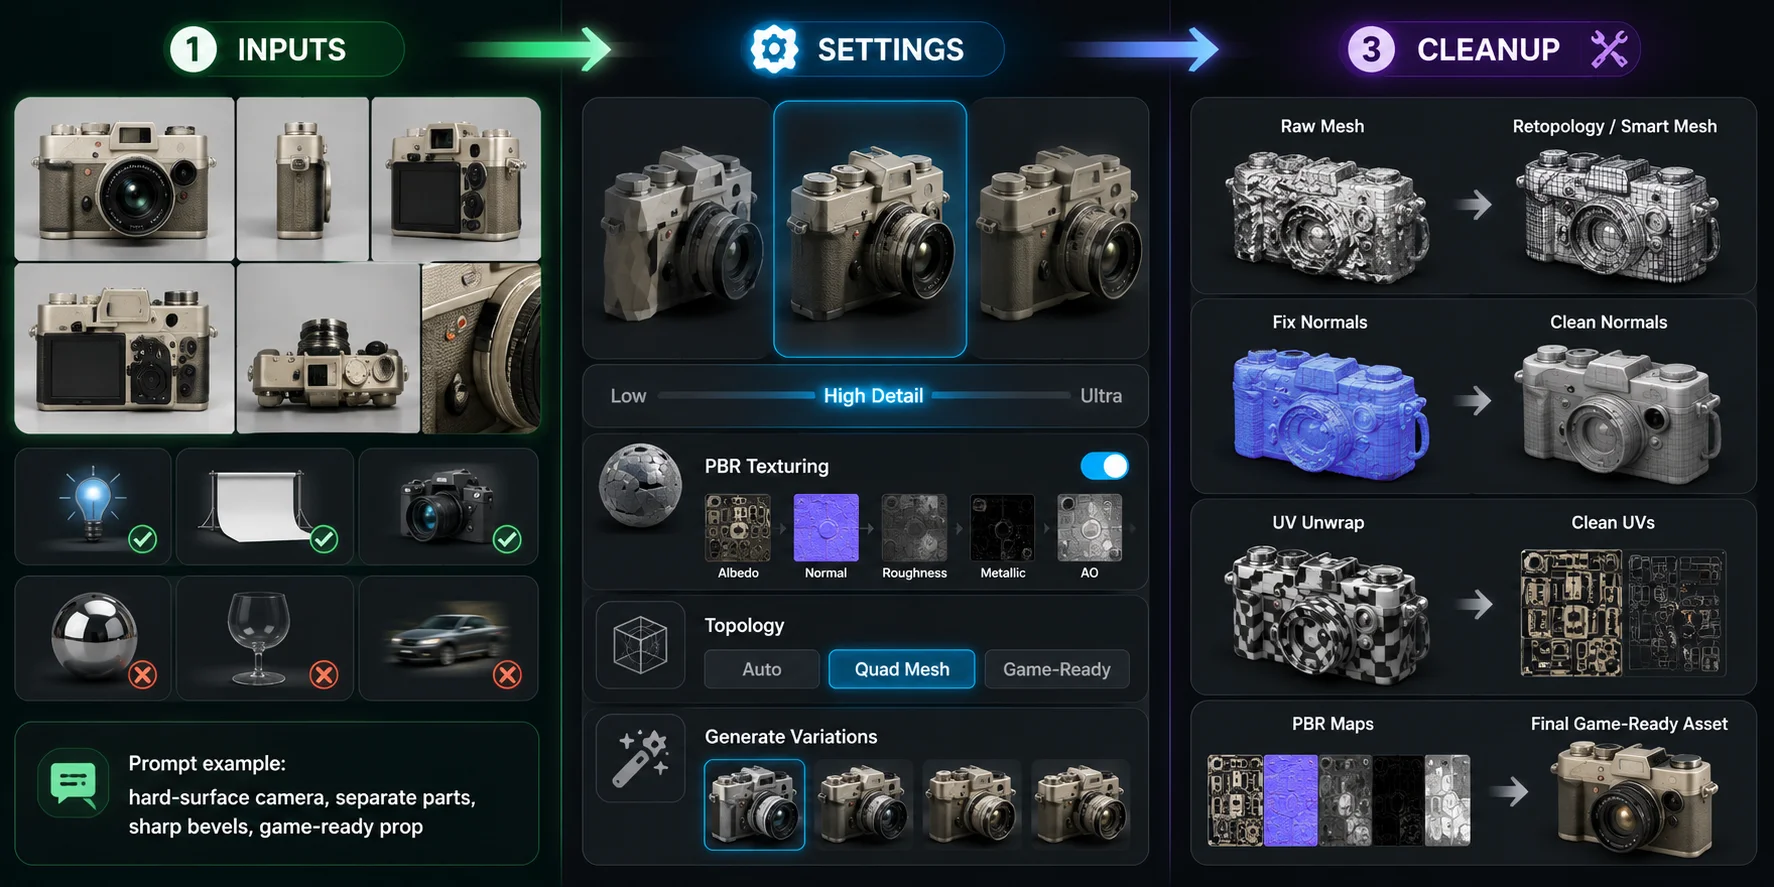Image resolution: width=1774 pixels, height=887 pixels.
Task: Click the Settings gear icon
Action: pyautogui.click(x=774, y=49)
